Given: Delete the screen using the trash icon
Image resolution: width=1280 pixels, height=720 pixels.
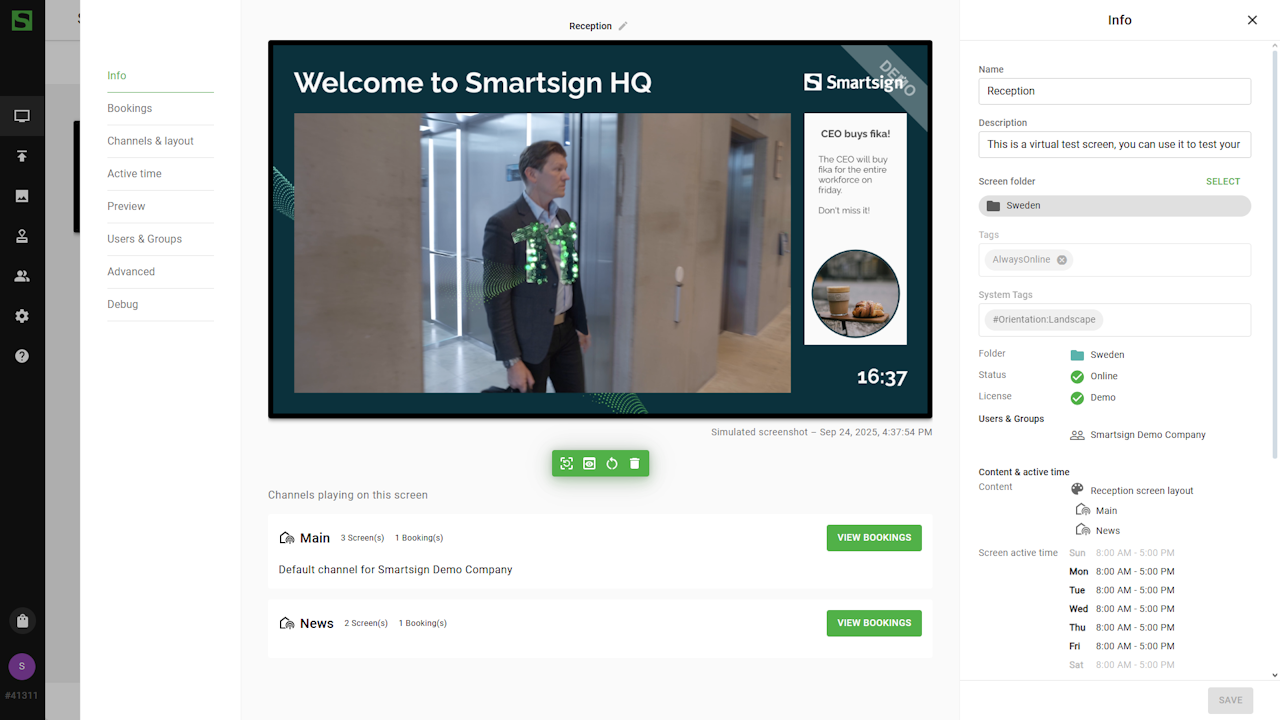Looking at the screenshot, I should 634,463.
